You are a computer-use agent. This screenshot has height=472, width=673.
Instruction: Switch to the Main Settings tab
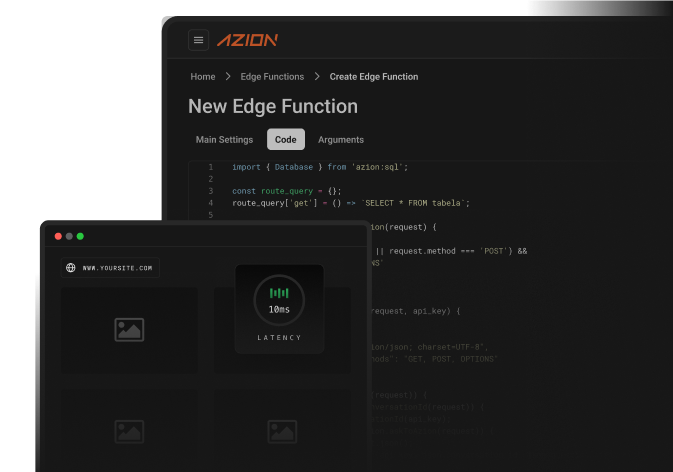tap(225, 140)
